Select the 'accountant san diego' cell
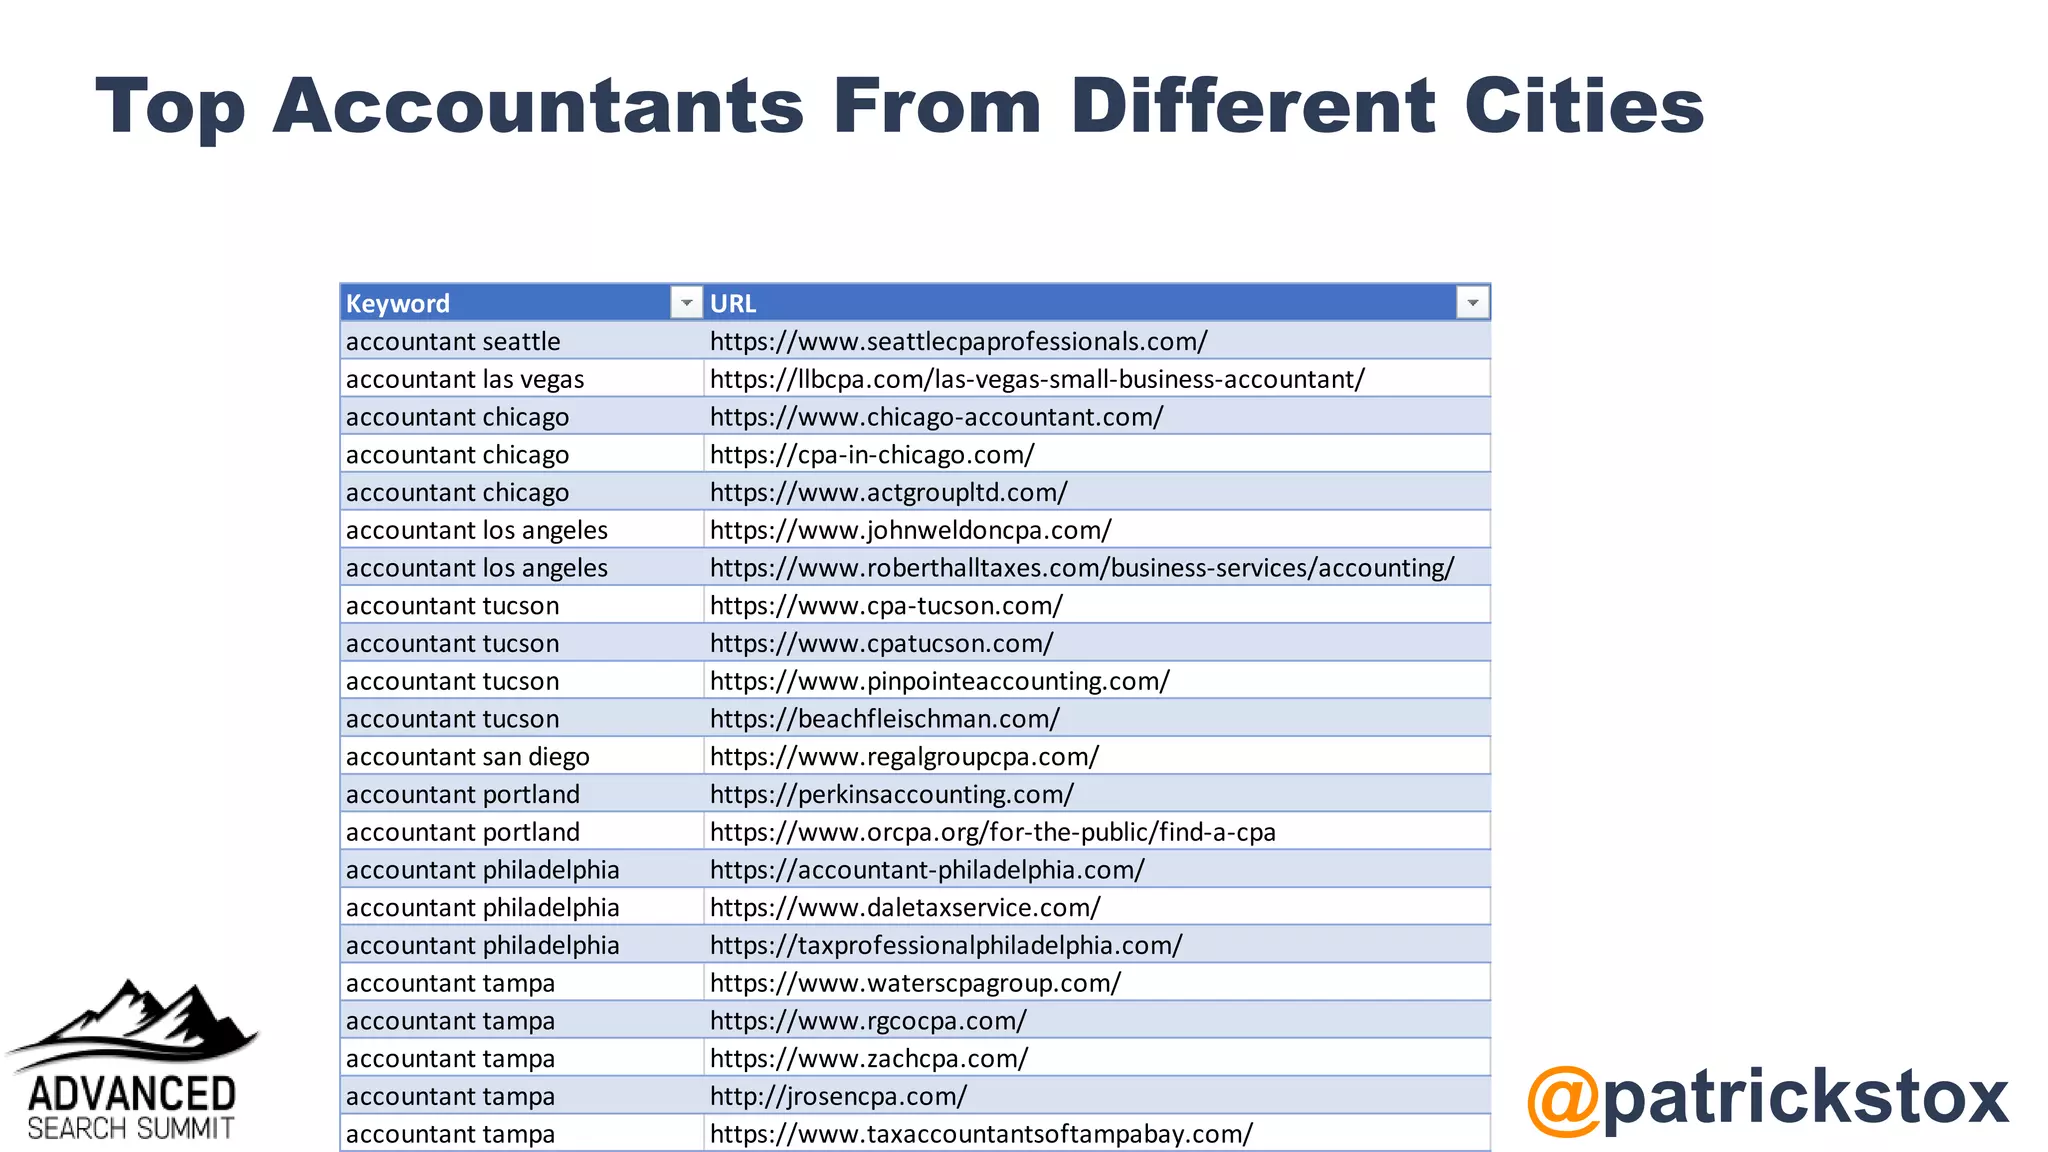Image resolution: width=2048 pixels, height=1152 pixels. (x=522, y=756)
